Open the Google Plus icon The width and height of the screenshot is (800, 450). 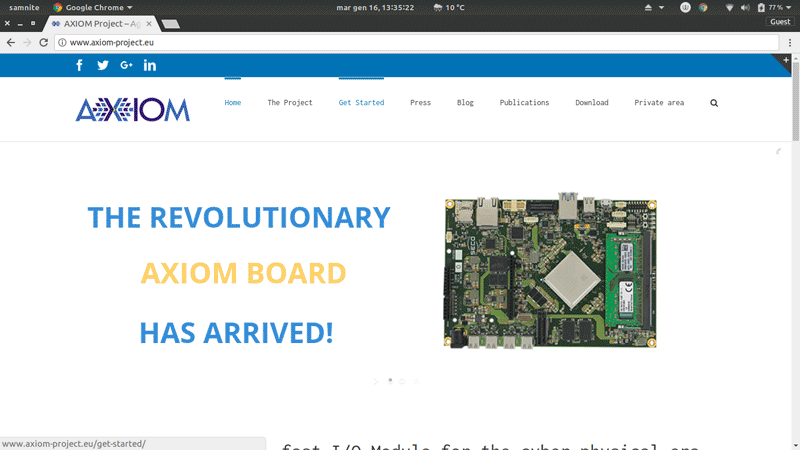tap(126, 65)
